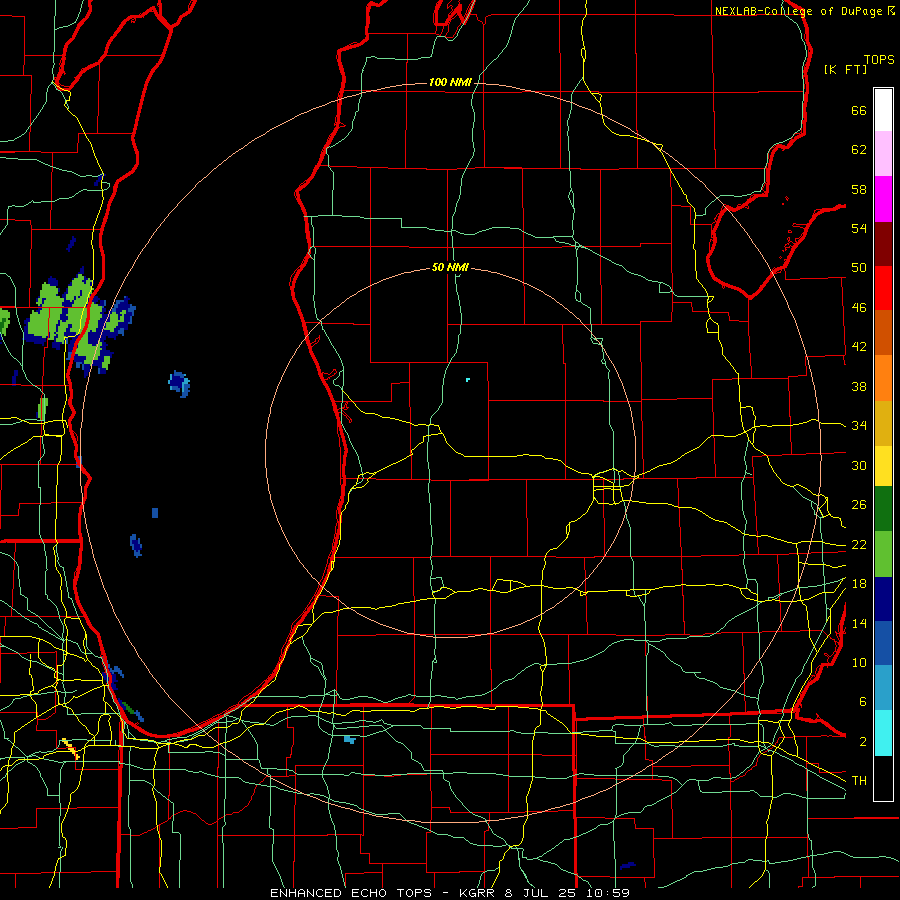Click the yellow streak echo at lower left
Viewport: 900px width, 900px height.
pyautogui.click(x=71, y=748)
